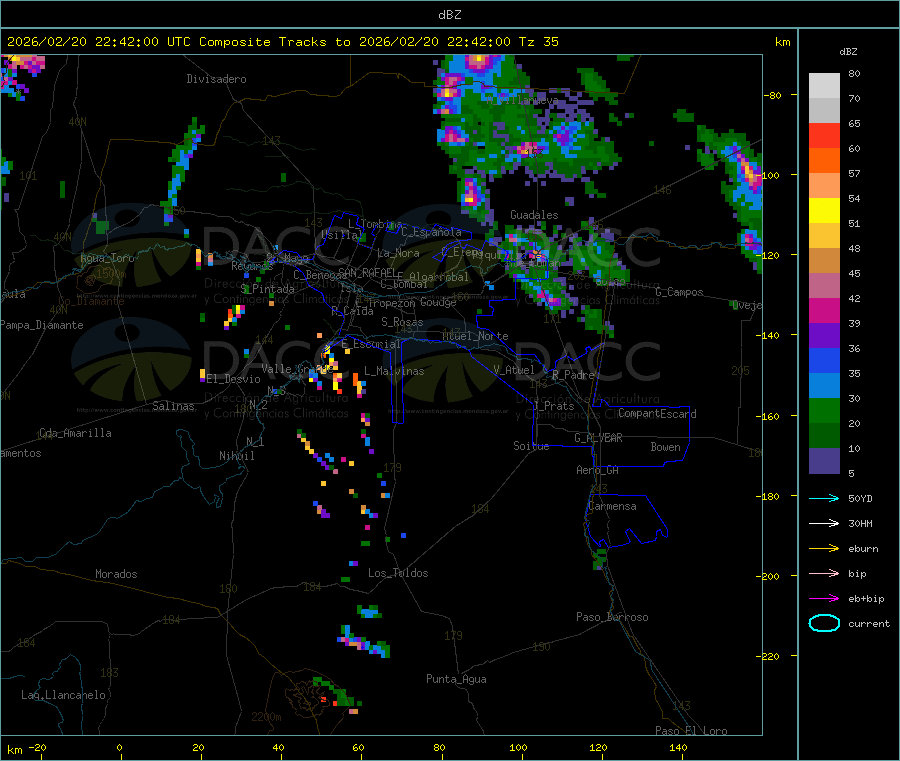The height and width of the screenshot is (761, 900).
Task: Click the El_Desvio map label
Action: click(x=234, y=379)
